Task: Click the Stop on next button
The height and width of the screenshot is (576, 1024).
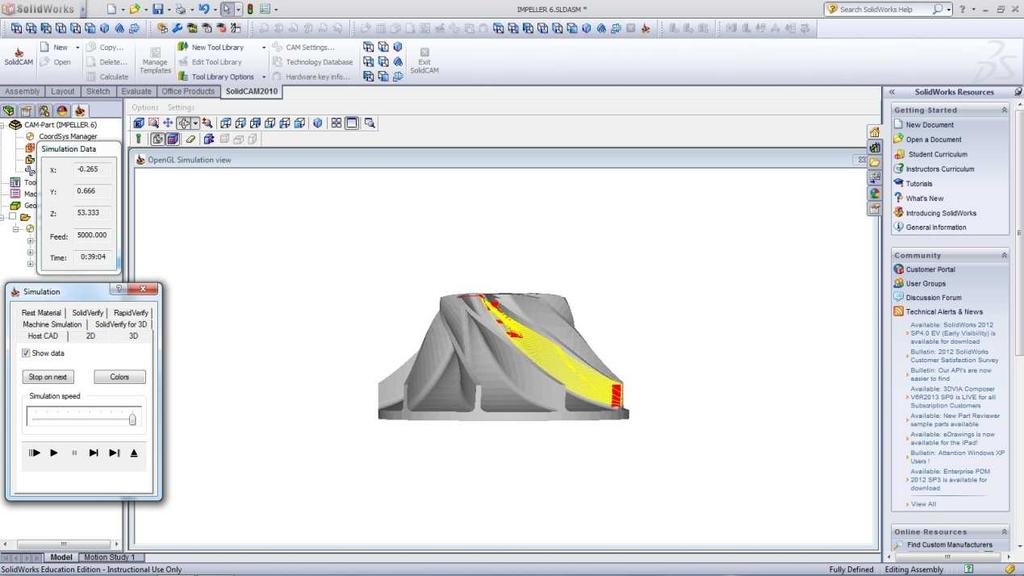Action: point(48,377)
